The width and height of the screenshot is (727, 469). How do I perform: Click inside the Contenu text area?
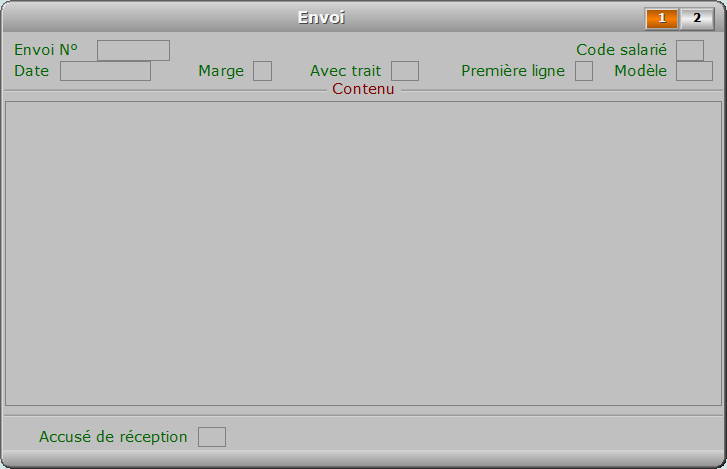pyautogui.click(x=364, y=254)
